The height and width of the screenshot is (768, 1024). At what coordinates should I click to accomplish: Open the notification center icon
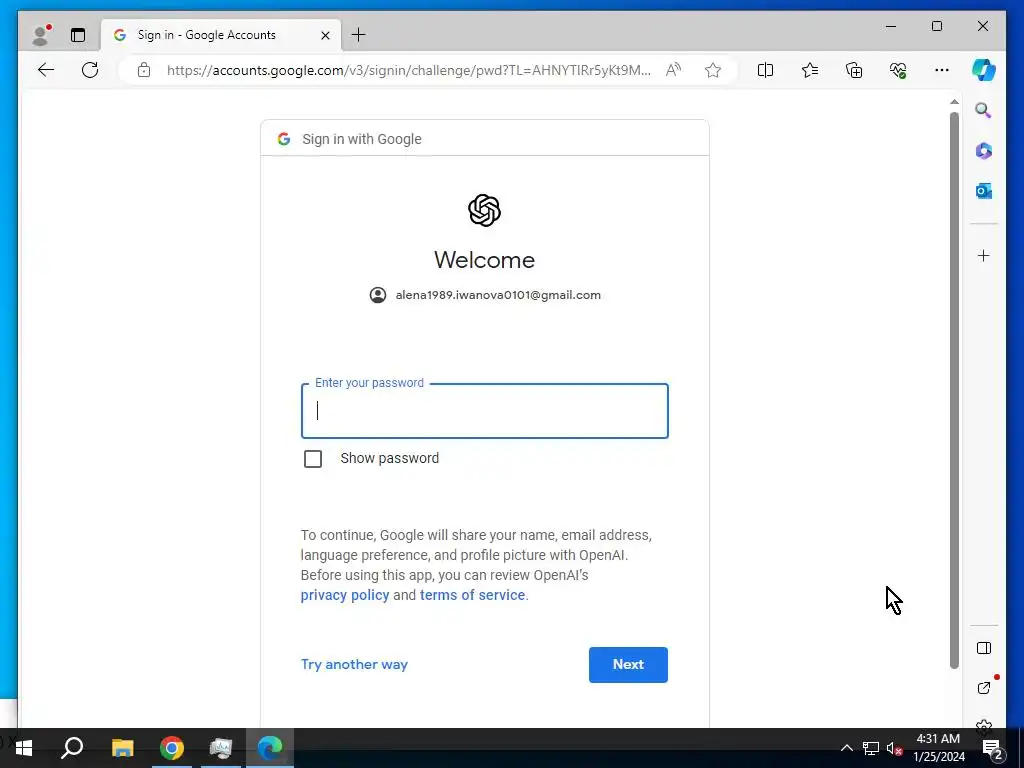coord(992,749)
